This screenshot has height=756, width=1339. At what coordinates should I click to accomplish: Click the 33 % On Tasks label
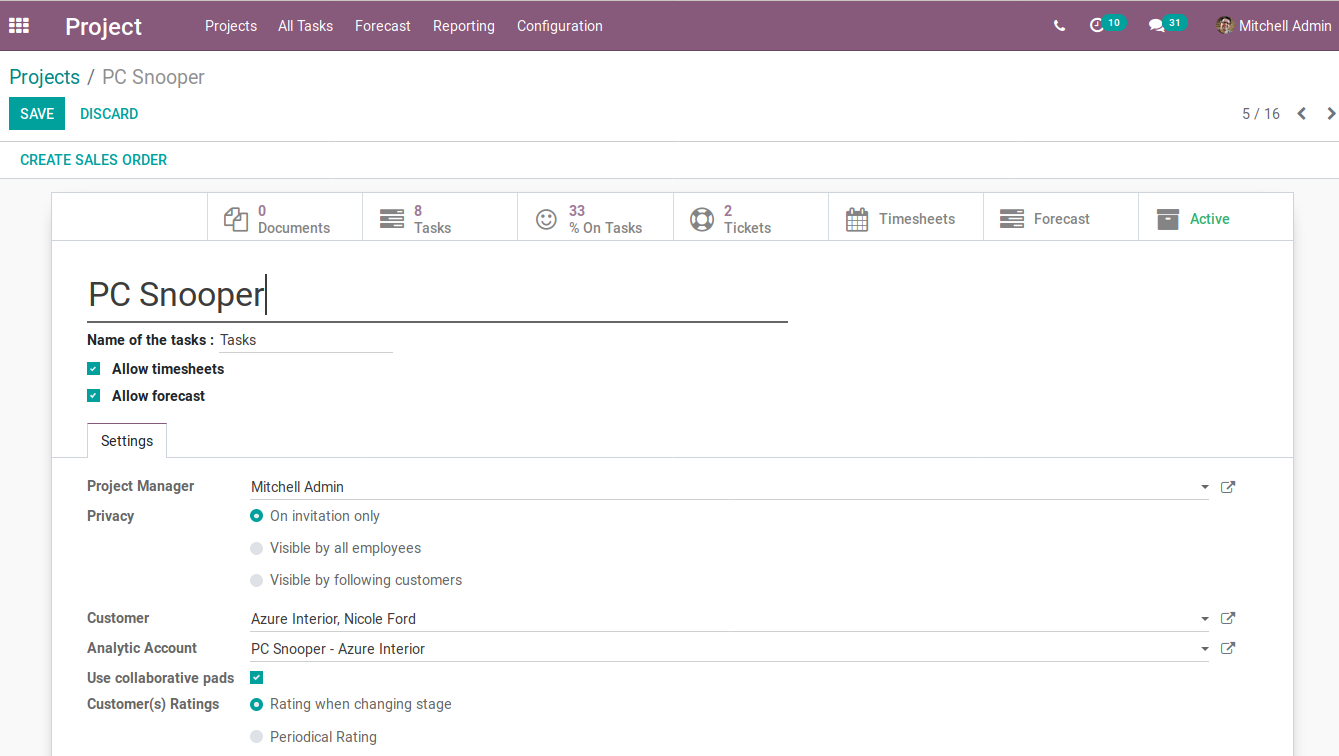coord(606,219)
